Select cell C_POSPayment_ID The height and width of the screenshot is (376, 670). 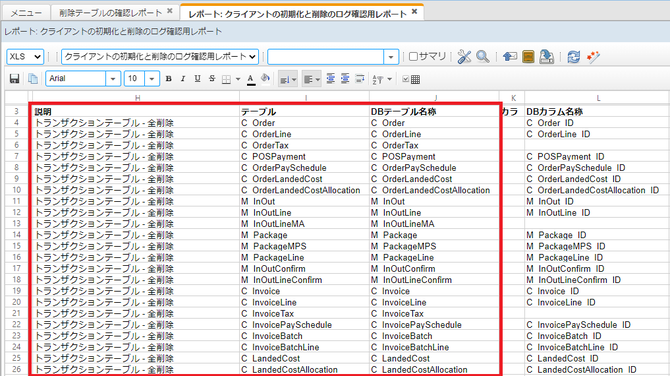point(598,156)
